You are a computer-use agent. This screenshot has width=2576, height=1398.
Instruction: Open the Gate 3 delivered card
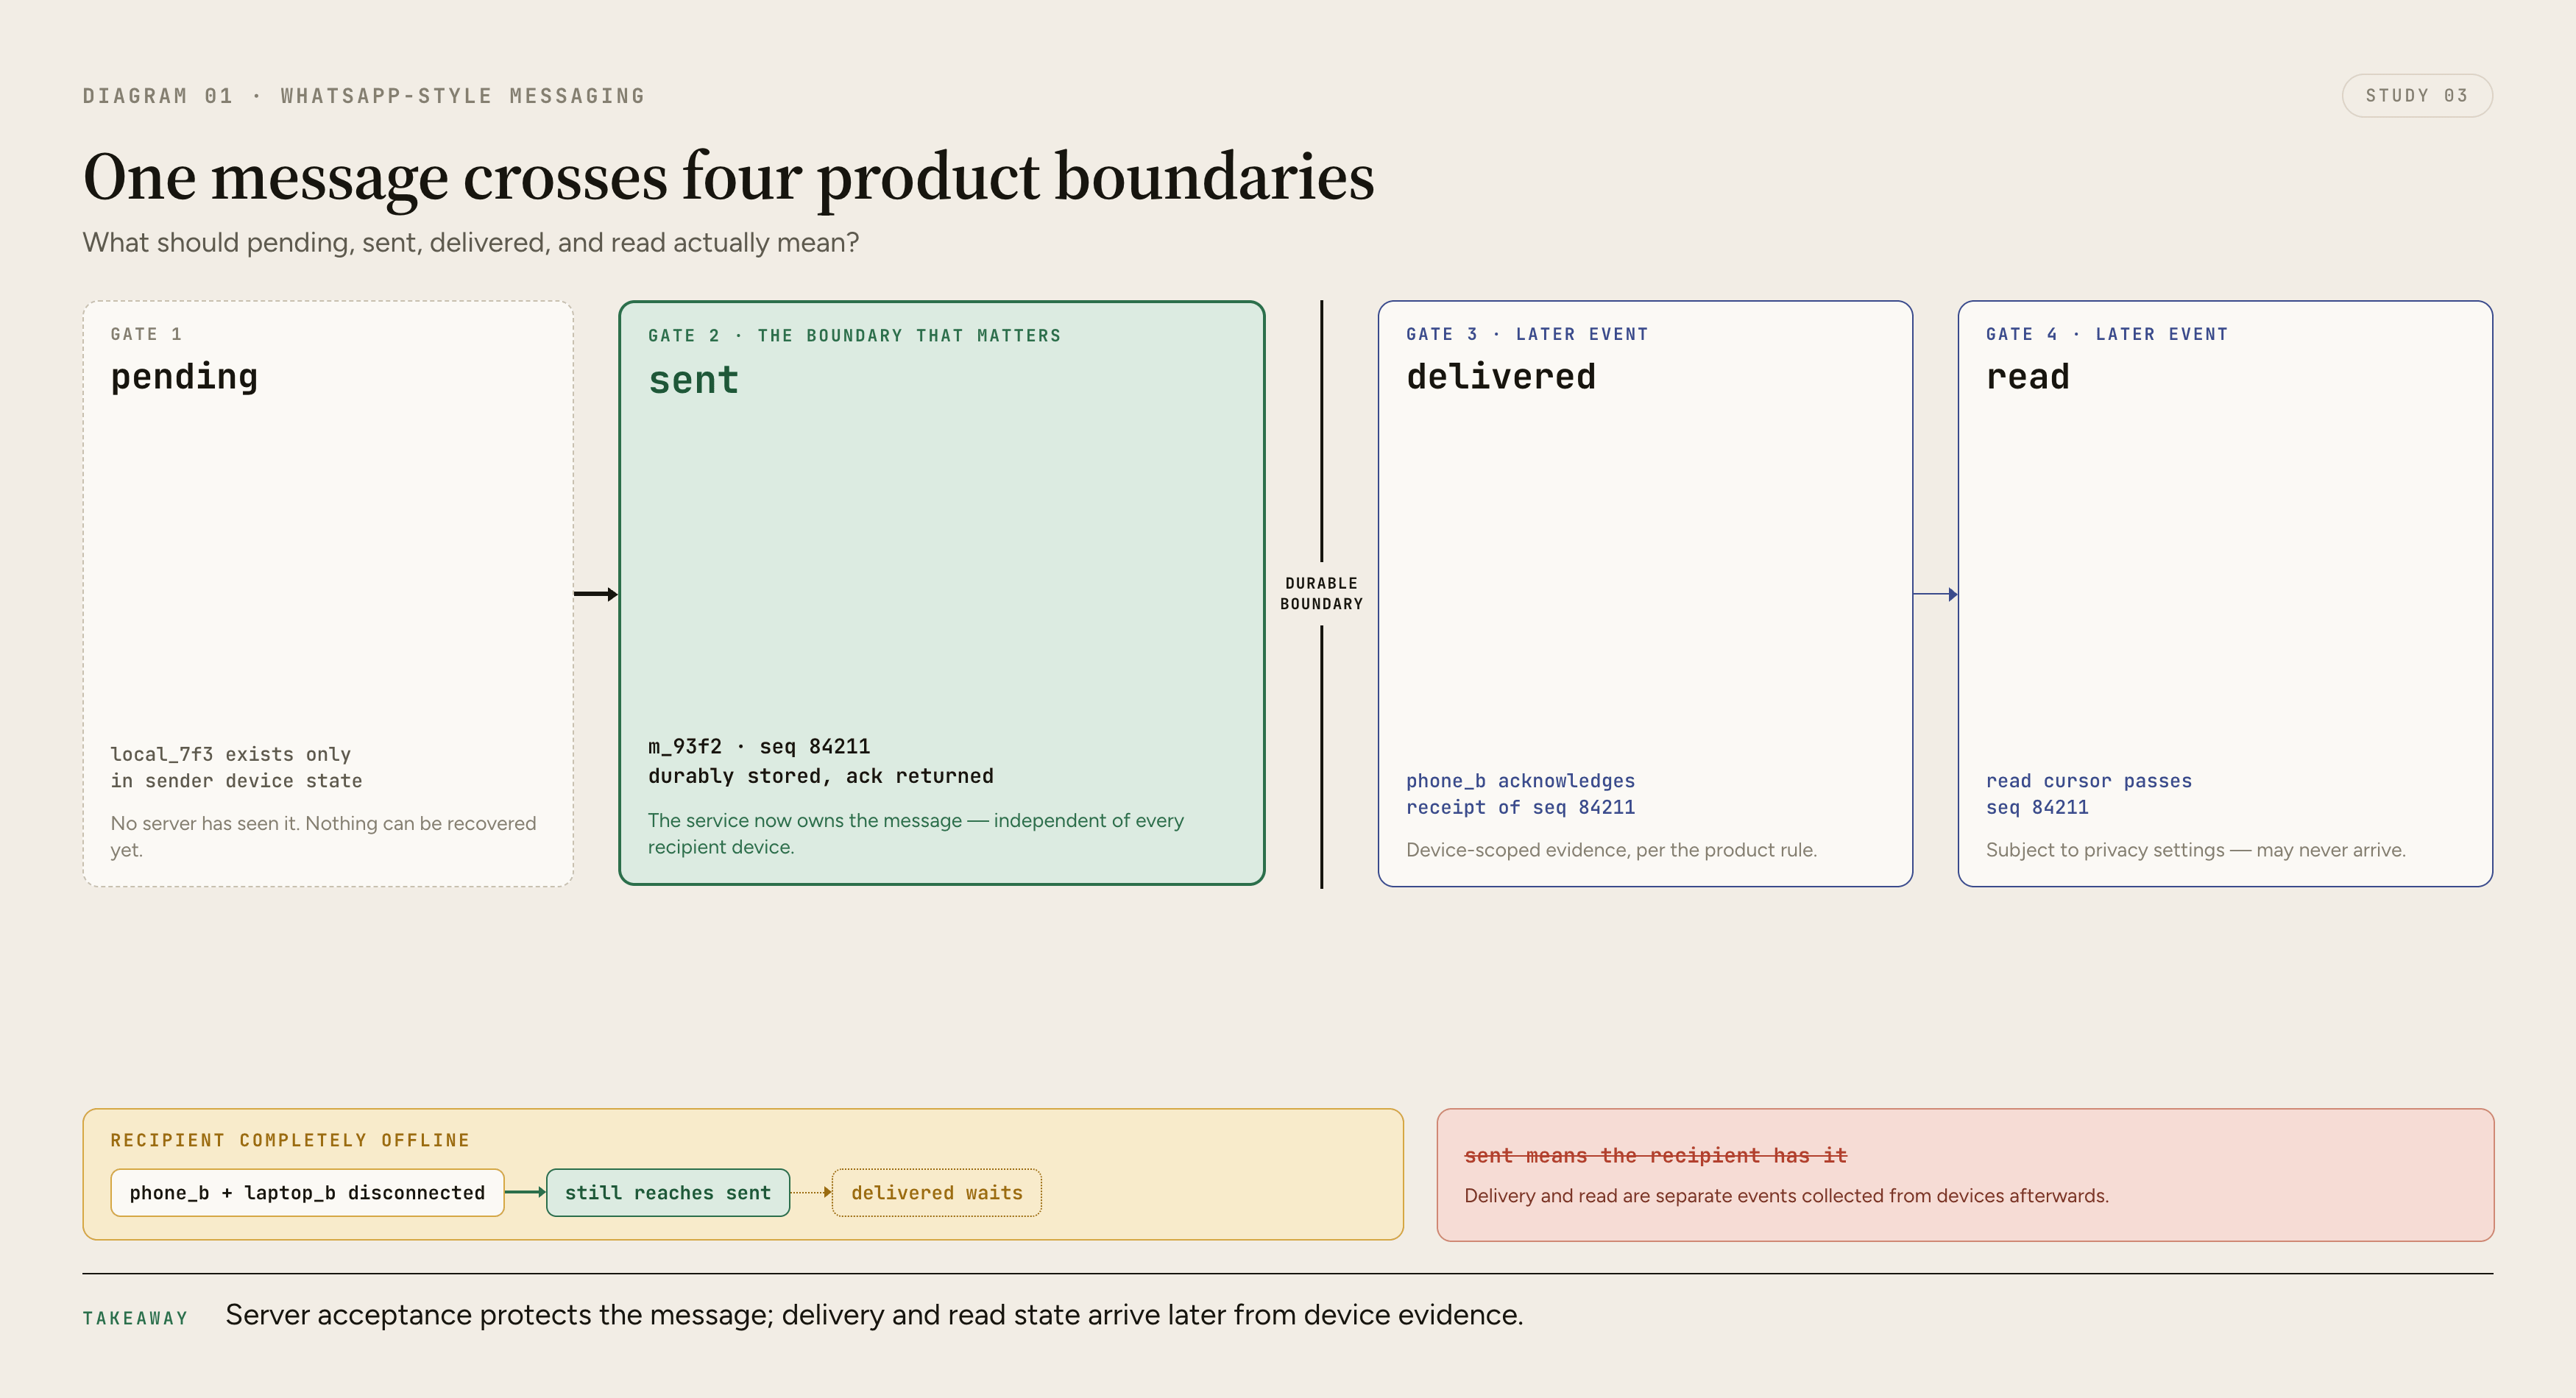click(x=1645, y=594)
